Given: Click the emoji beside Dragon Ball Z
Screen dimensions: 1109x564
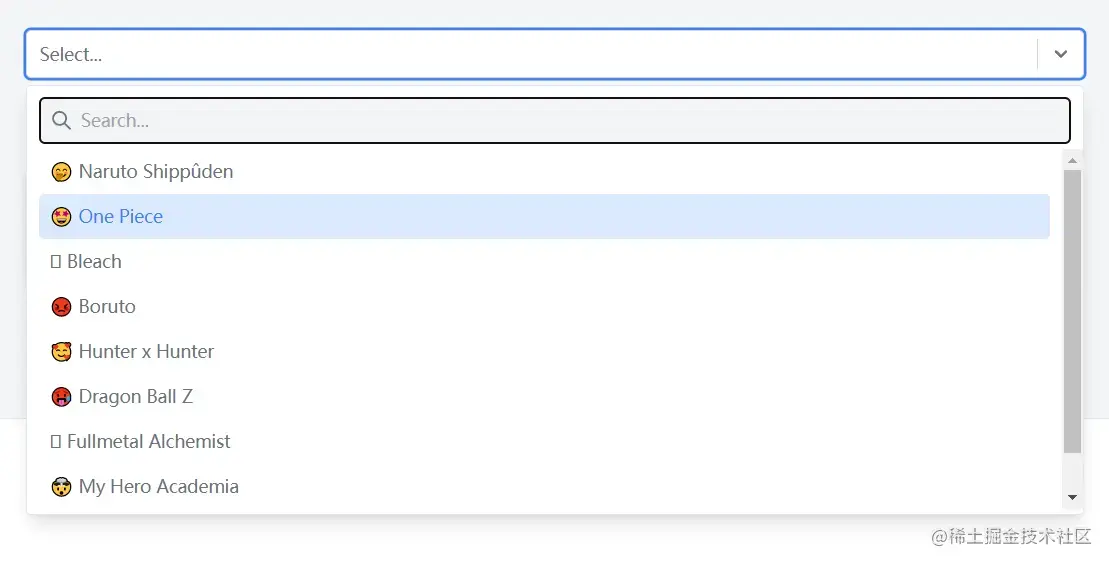Looking at the screenshot, I should 61,397.
